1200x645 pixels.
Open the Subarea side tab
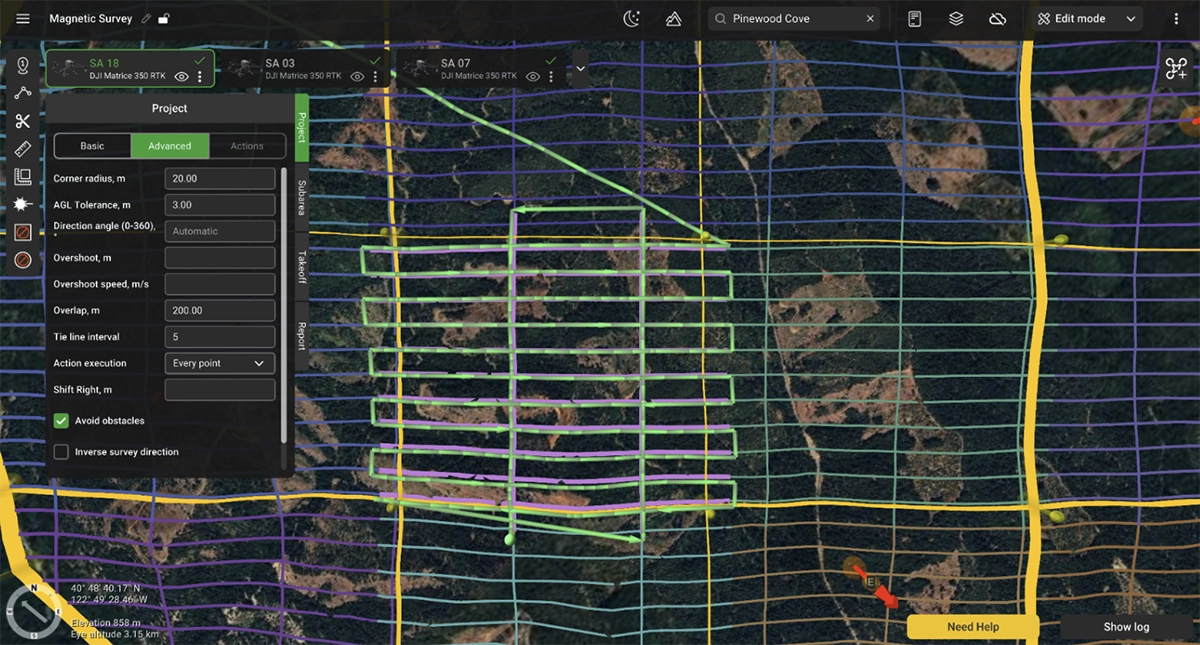point(302,197)
